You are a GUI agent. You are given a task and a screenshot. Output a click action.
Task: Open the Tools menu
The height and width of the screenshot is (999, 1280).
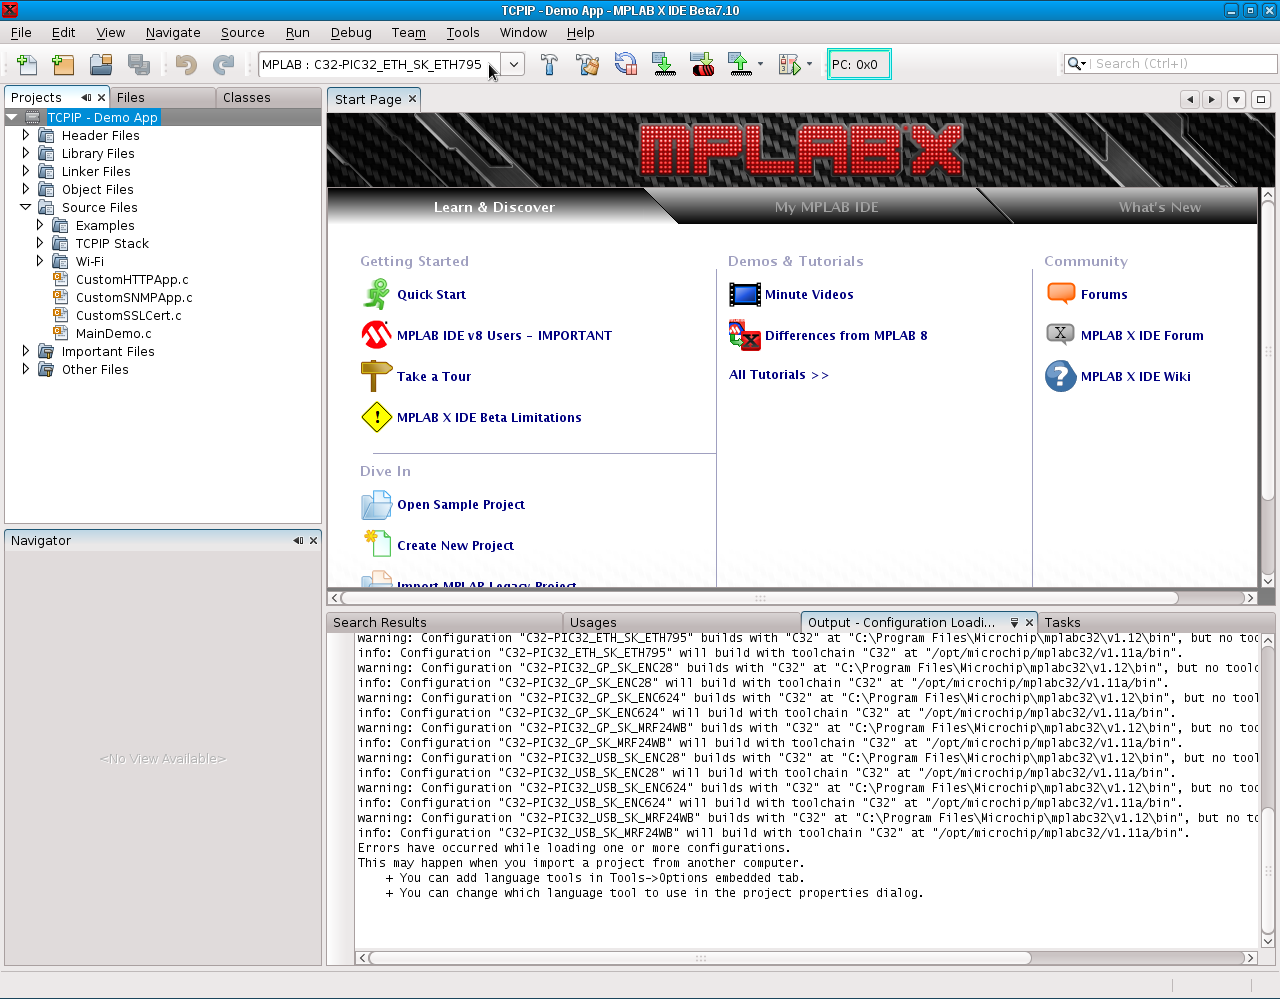[463, 33]
